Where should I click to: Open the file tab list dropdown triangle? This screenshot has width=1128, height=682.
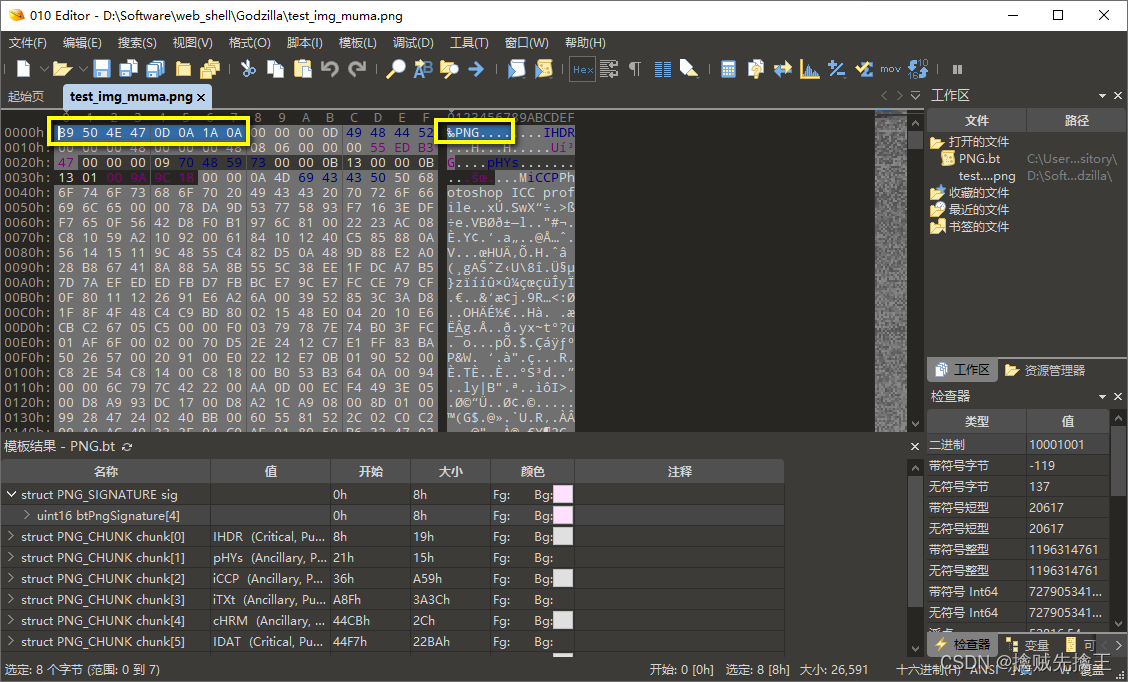tap(915, 96)
